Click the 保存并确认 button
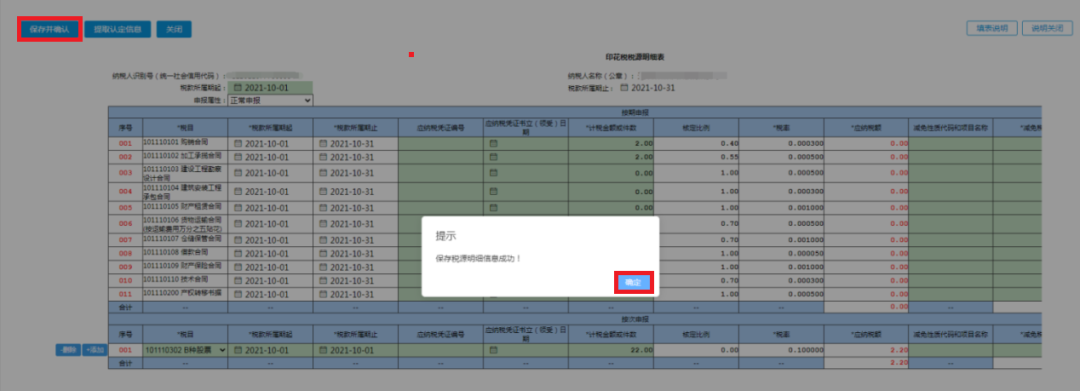The image size is (1080, 391). [x=50, y=30]
